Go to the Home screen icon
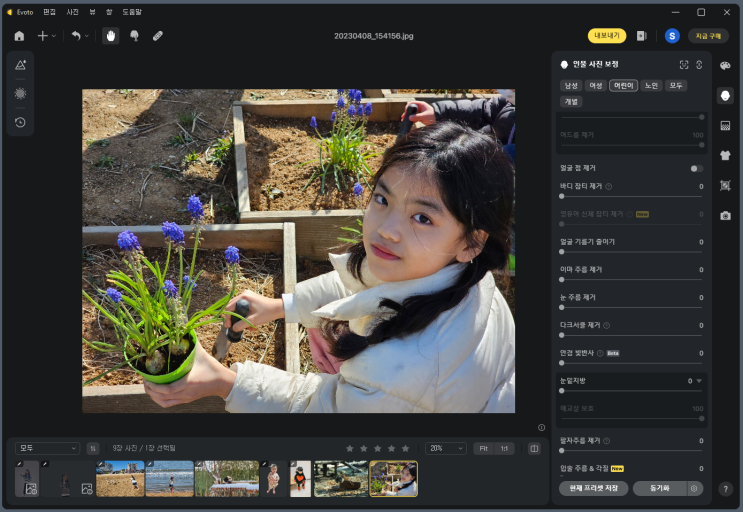This screenshot has width=743, height=512. [19, 36]
